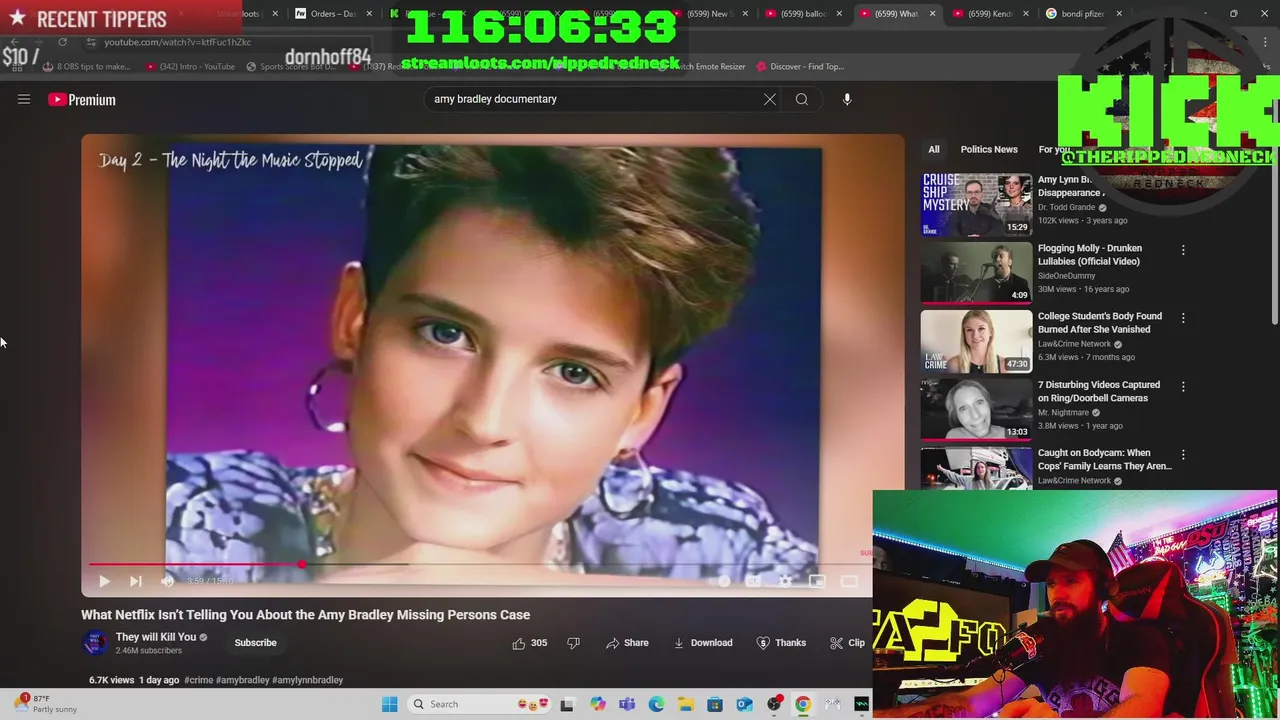This screenshot has height=720, width=1280.
Task: Share the video
Action: [627, 643]
